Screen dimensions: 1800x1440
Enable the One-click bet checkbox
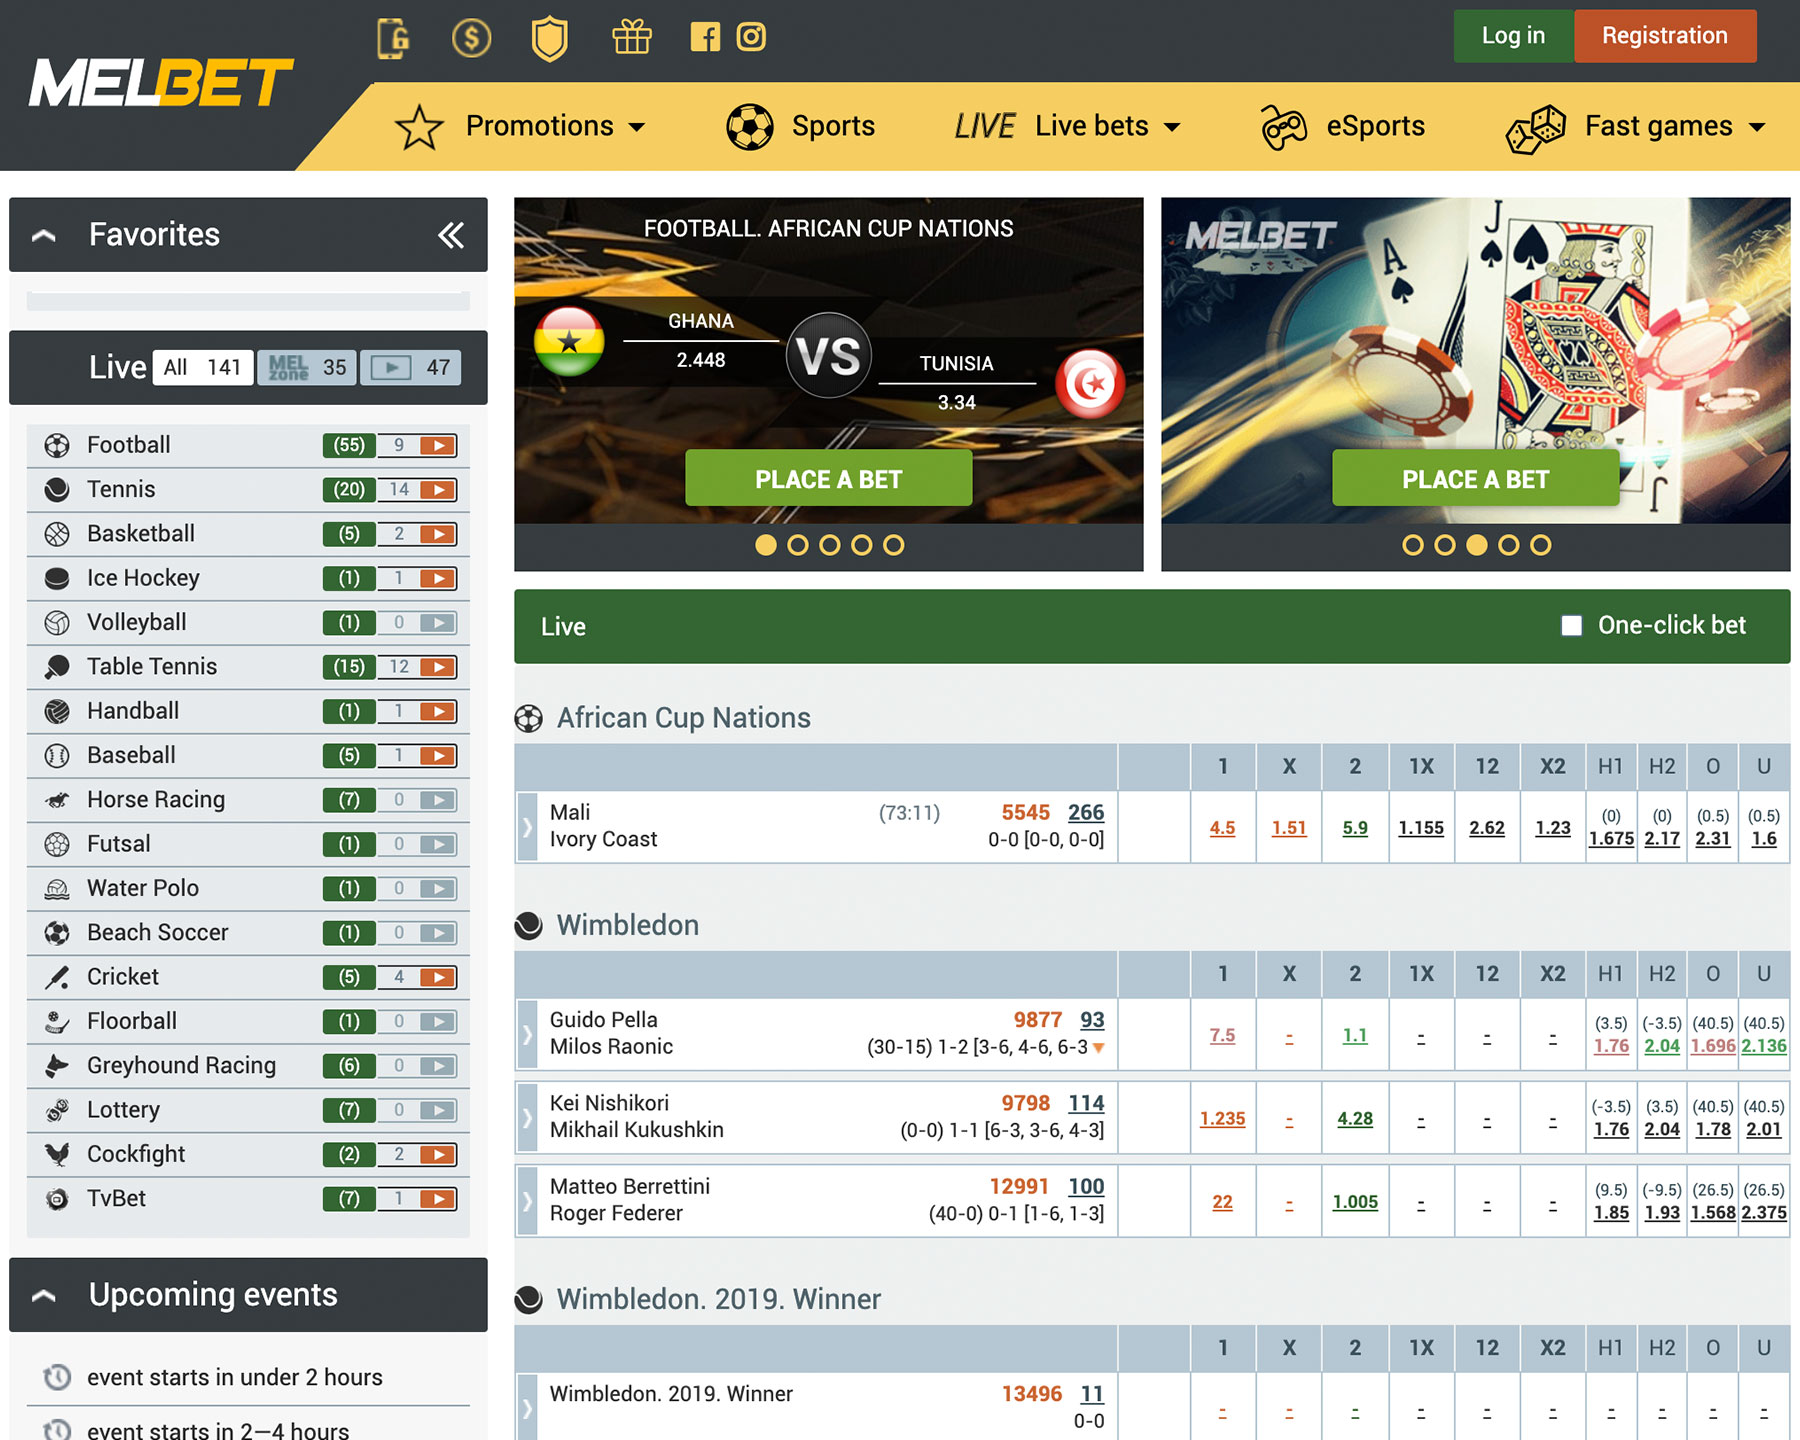[x=1572, y=626]
